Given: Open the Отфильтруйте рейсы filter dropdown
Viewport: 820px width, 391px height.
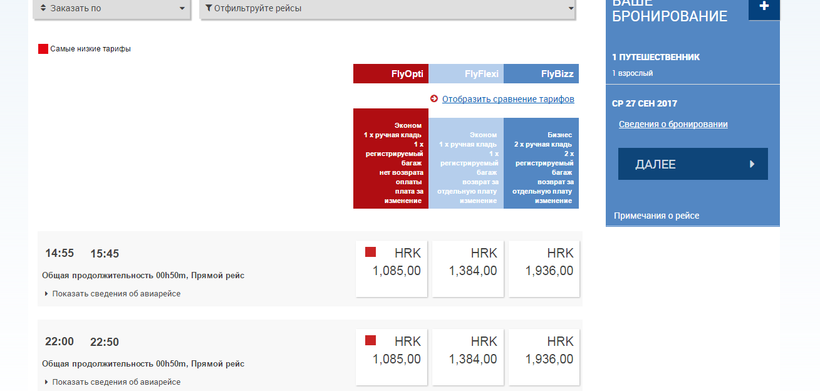Looking at the screenshot, I should tap(388, 9).
